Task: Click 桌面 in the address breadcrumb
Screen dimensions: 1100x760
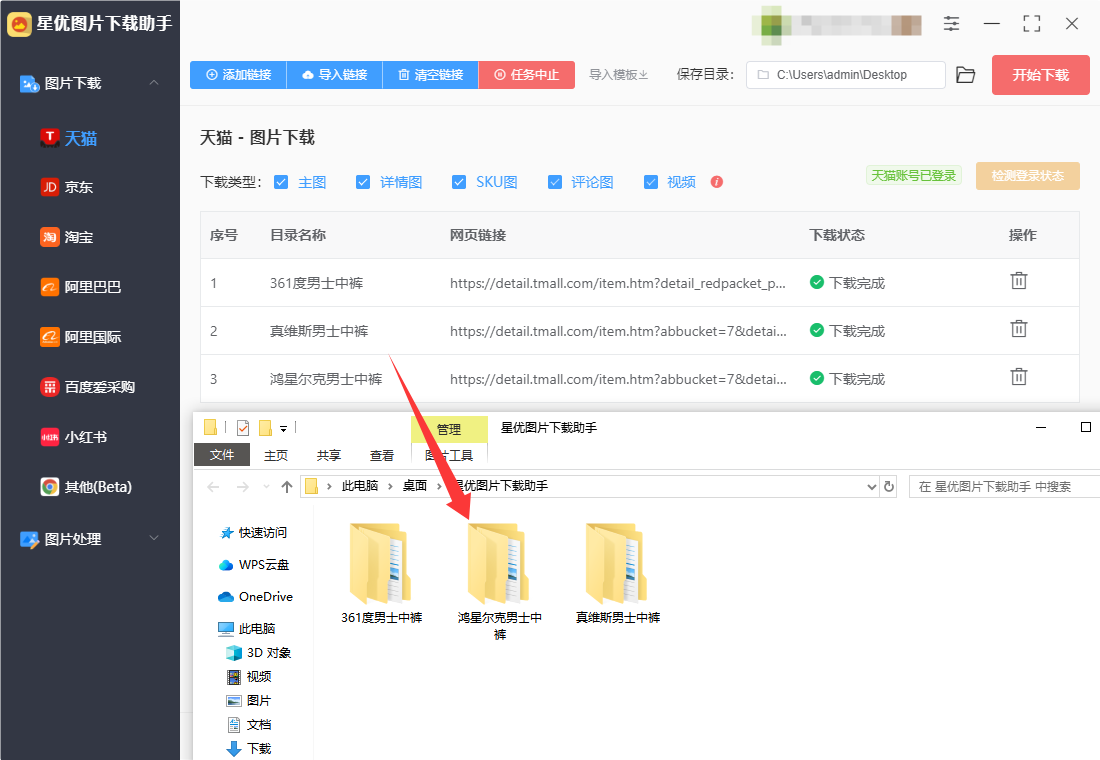Action: click(415, 486)
